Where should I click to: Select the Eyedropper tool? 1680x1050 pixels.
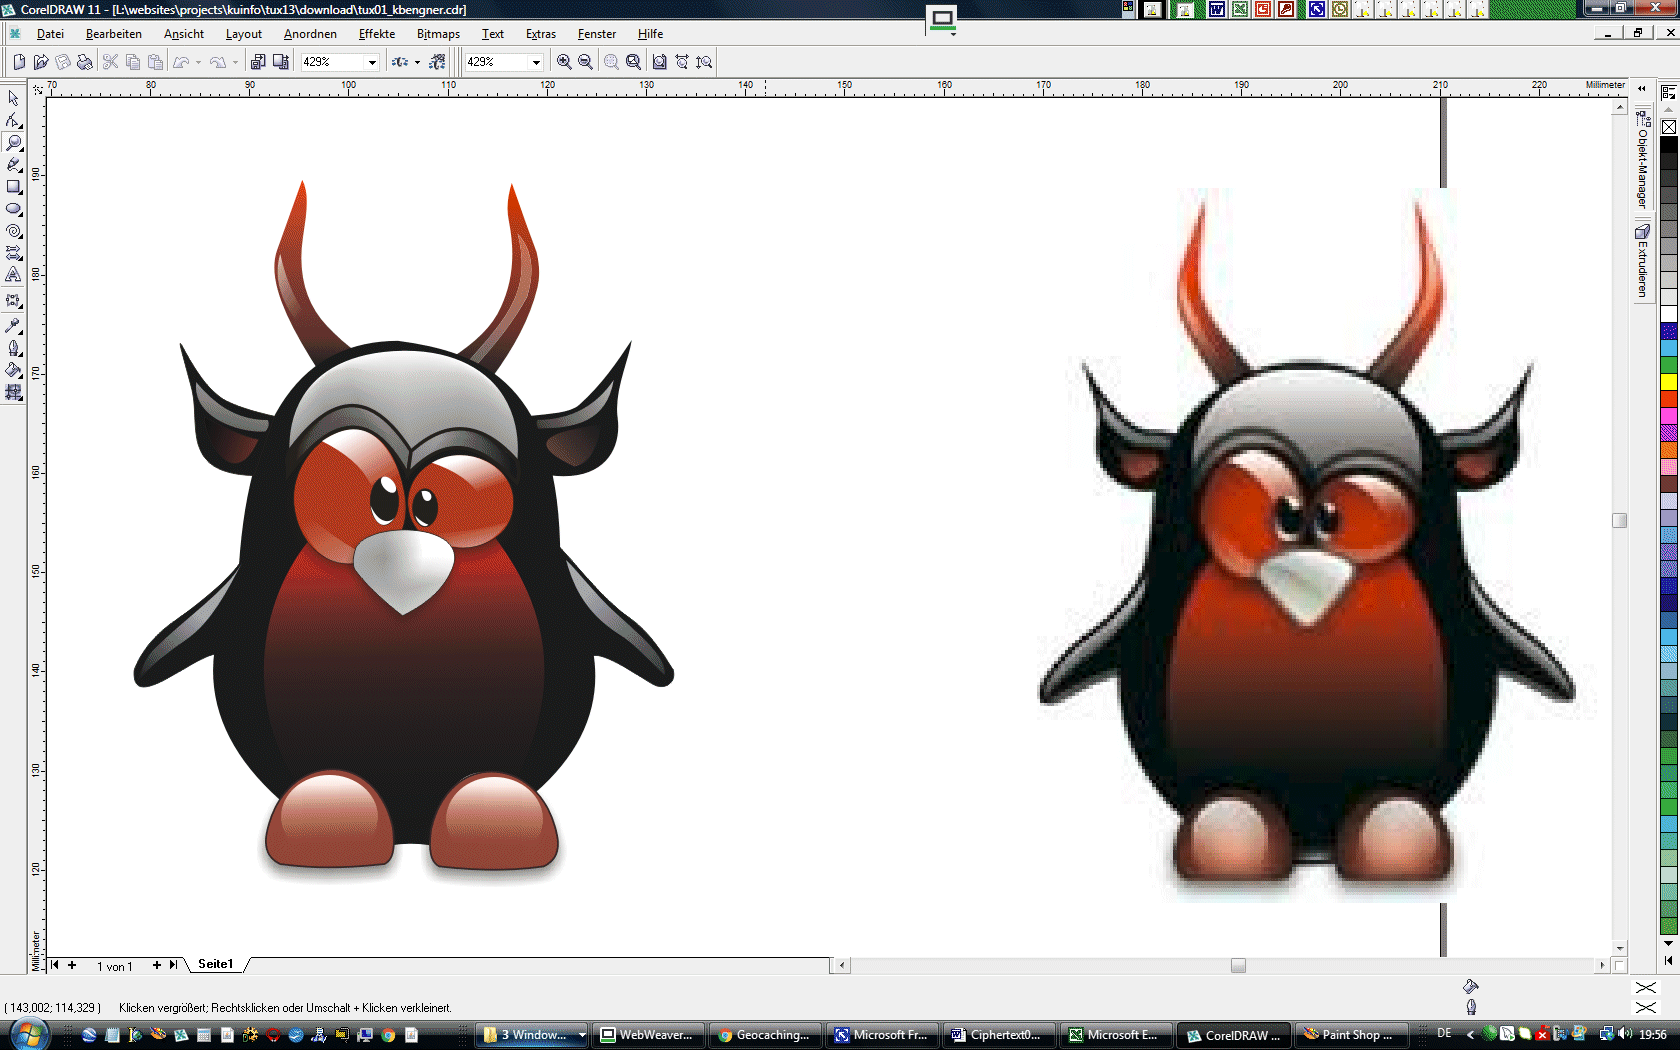click(x=13, y=326)
